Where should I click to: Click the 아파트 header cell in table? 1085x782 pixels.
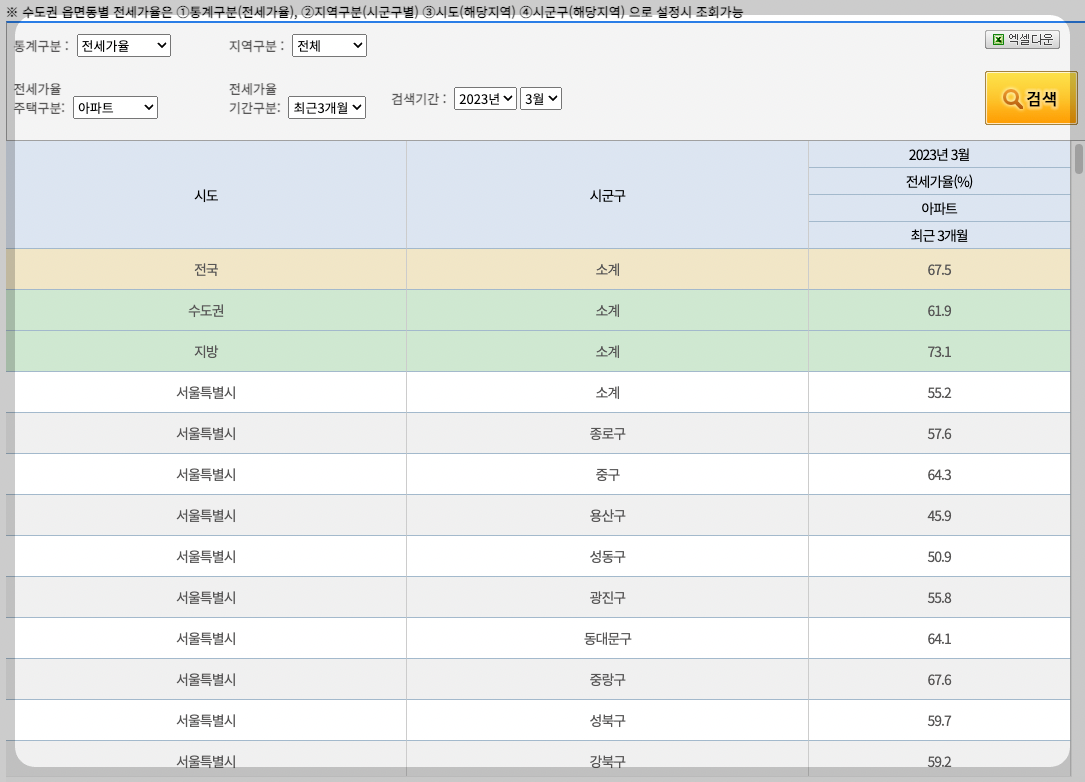point(939,208)
